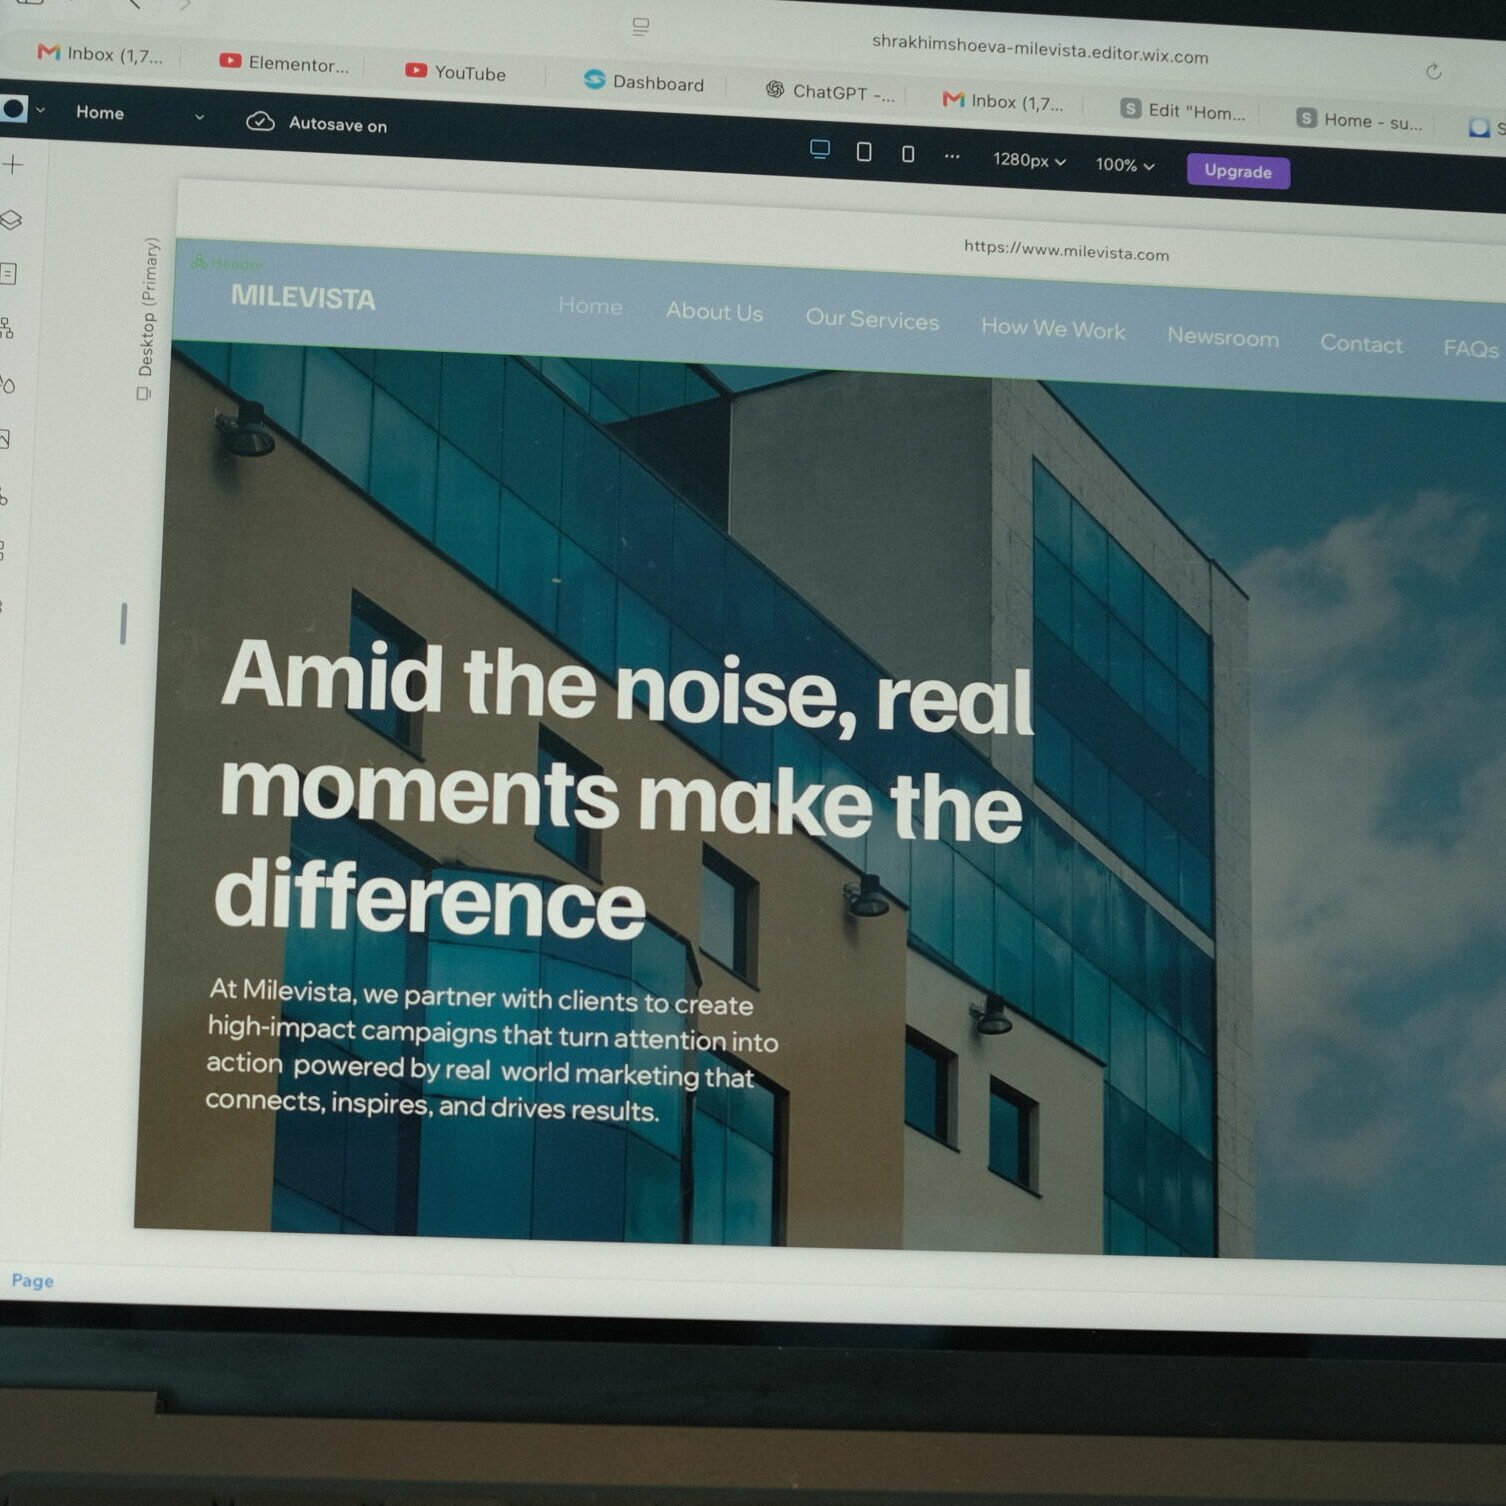The width and height of the screenshot is (1506, 1506).
Task: Click the About Us navigation link
Action: (x=714, y=312)
